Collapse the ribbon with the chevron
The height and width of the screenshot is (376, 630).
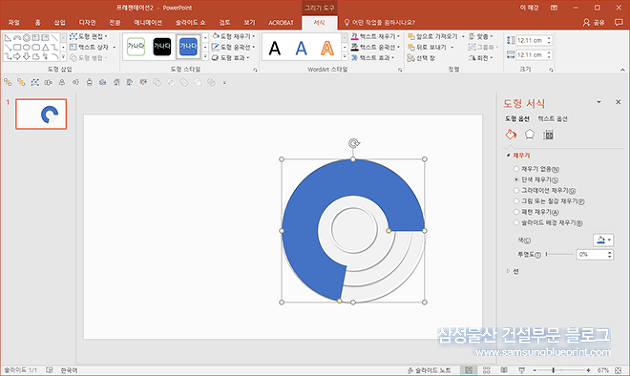click(x=622, y=70)
